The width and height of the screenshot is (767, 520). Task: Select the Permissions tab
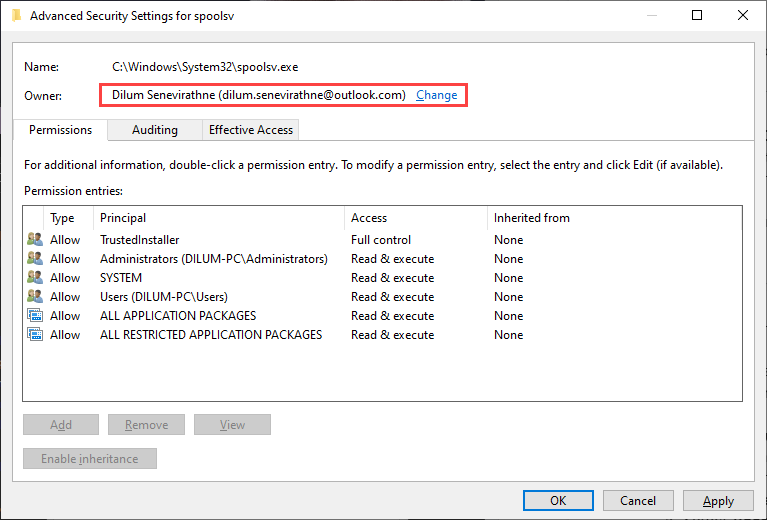[x=60, y=130]
